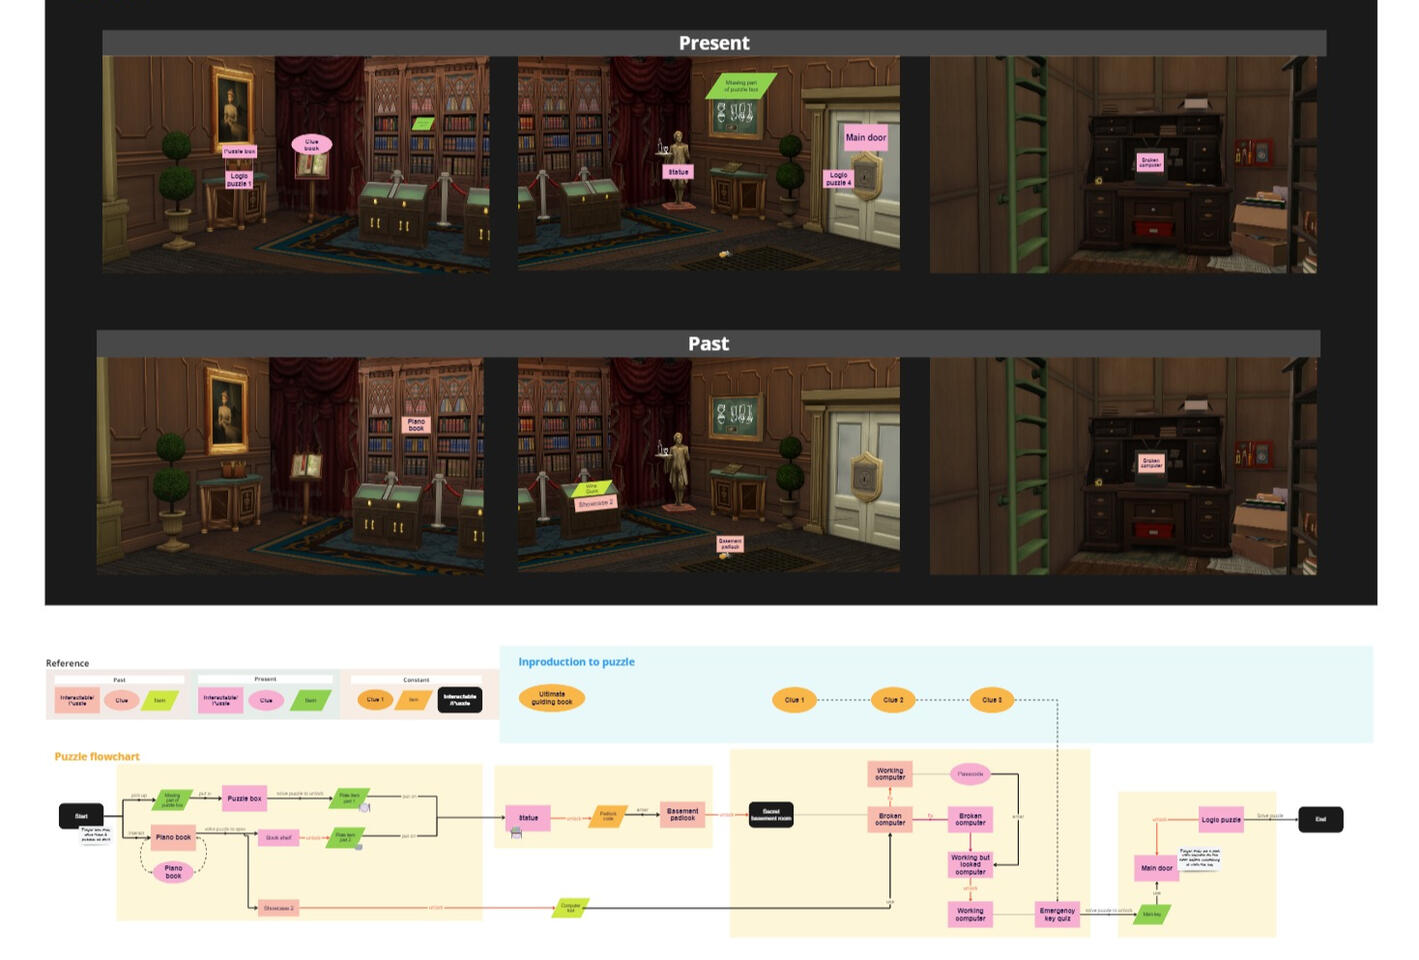Select the Puzzle flowchart heading text

pyautogui.click(x=97, y=757)
